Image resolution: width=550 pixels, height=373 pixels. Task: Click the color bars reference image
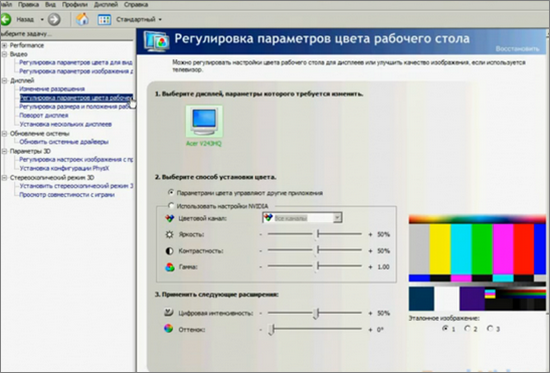(477, 263)
